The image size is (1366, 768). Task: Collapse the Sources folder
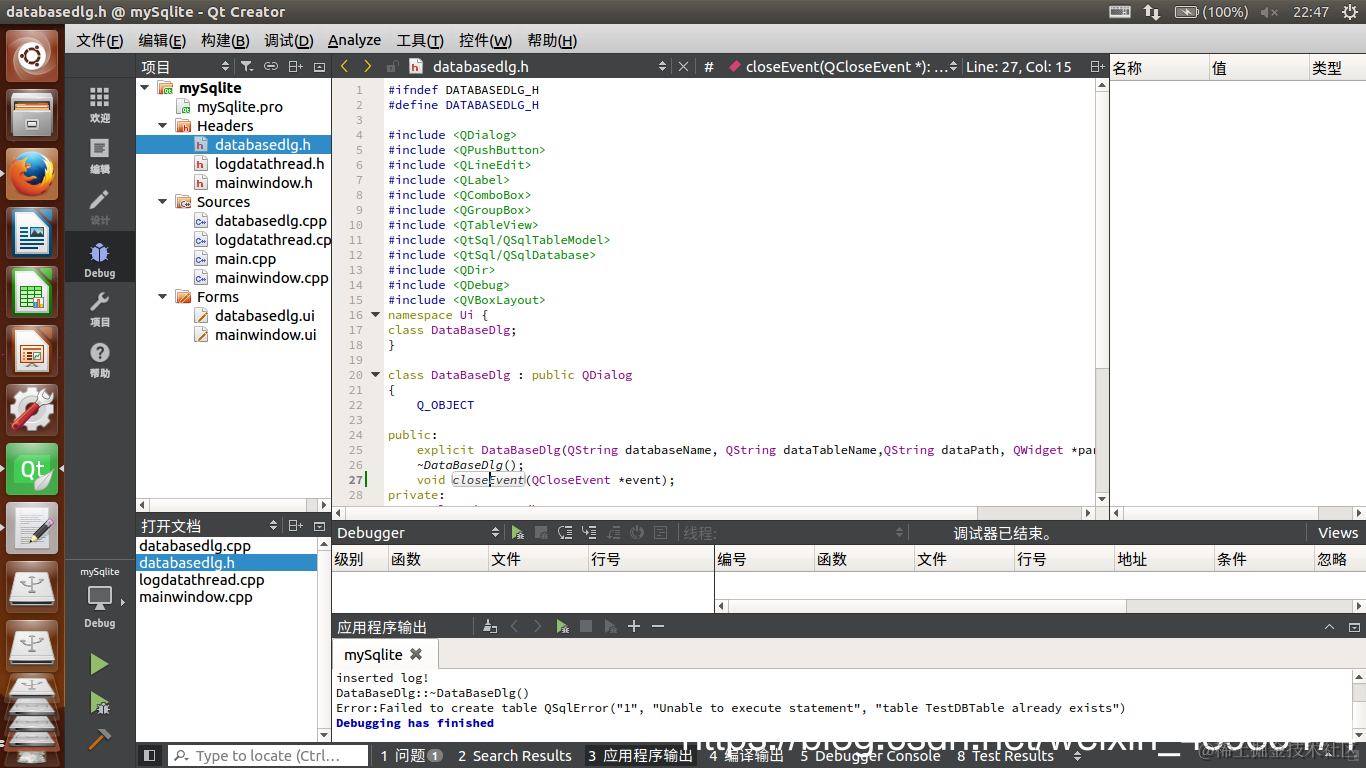pos(163,202)
